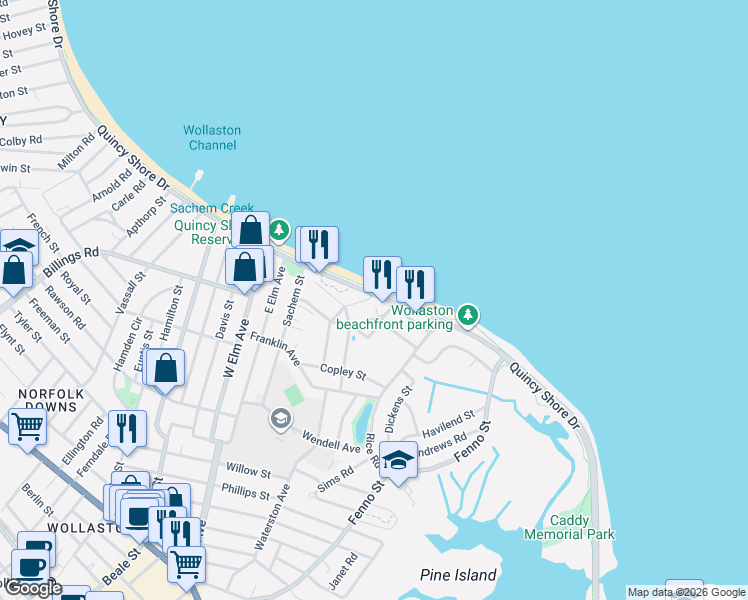Click the Waterston Ave street label
Screen dimensions: 748x600
[272, 517]
